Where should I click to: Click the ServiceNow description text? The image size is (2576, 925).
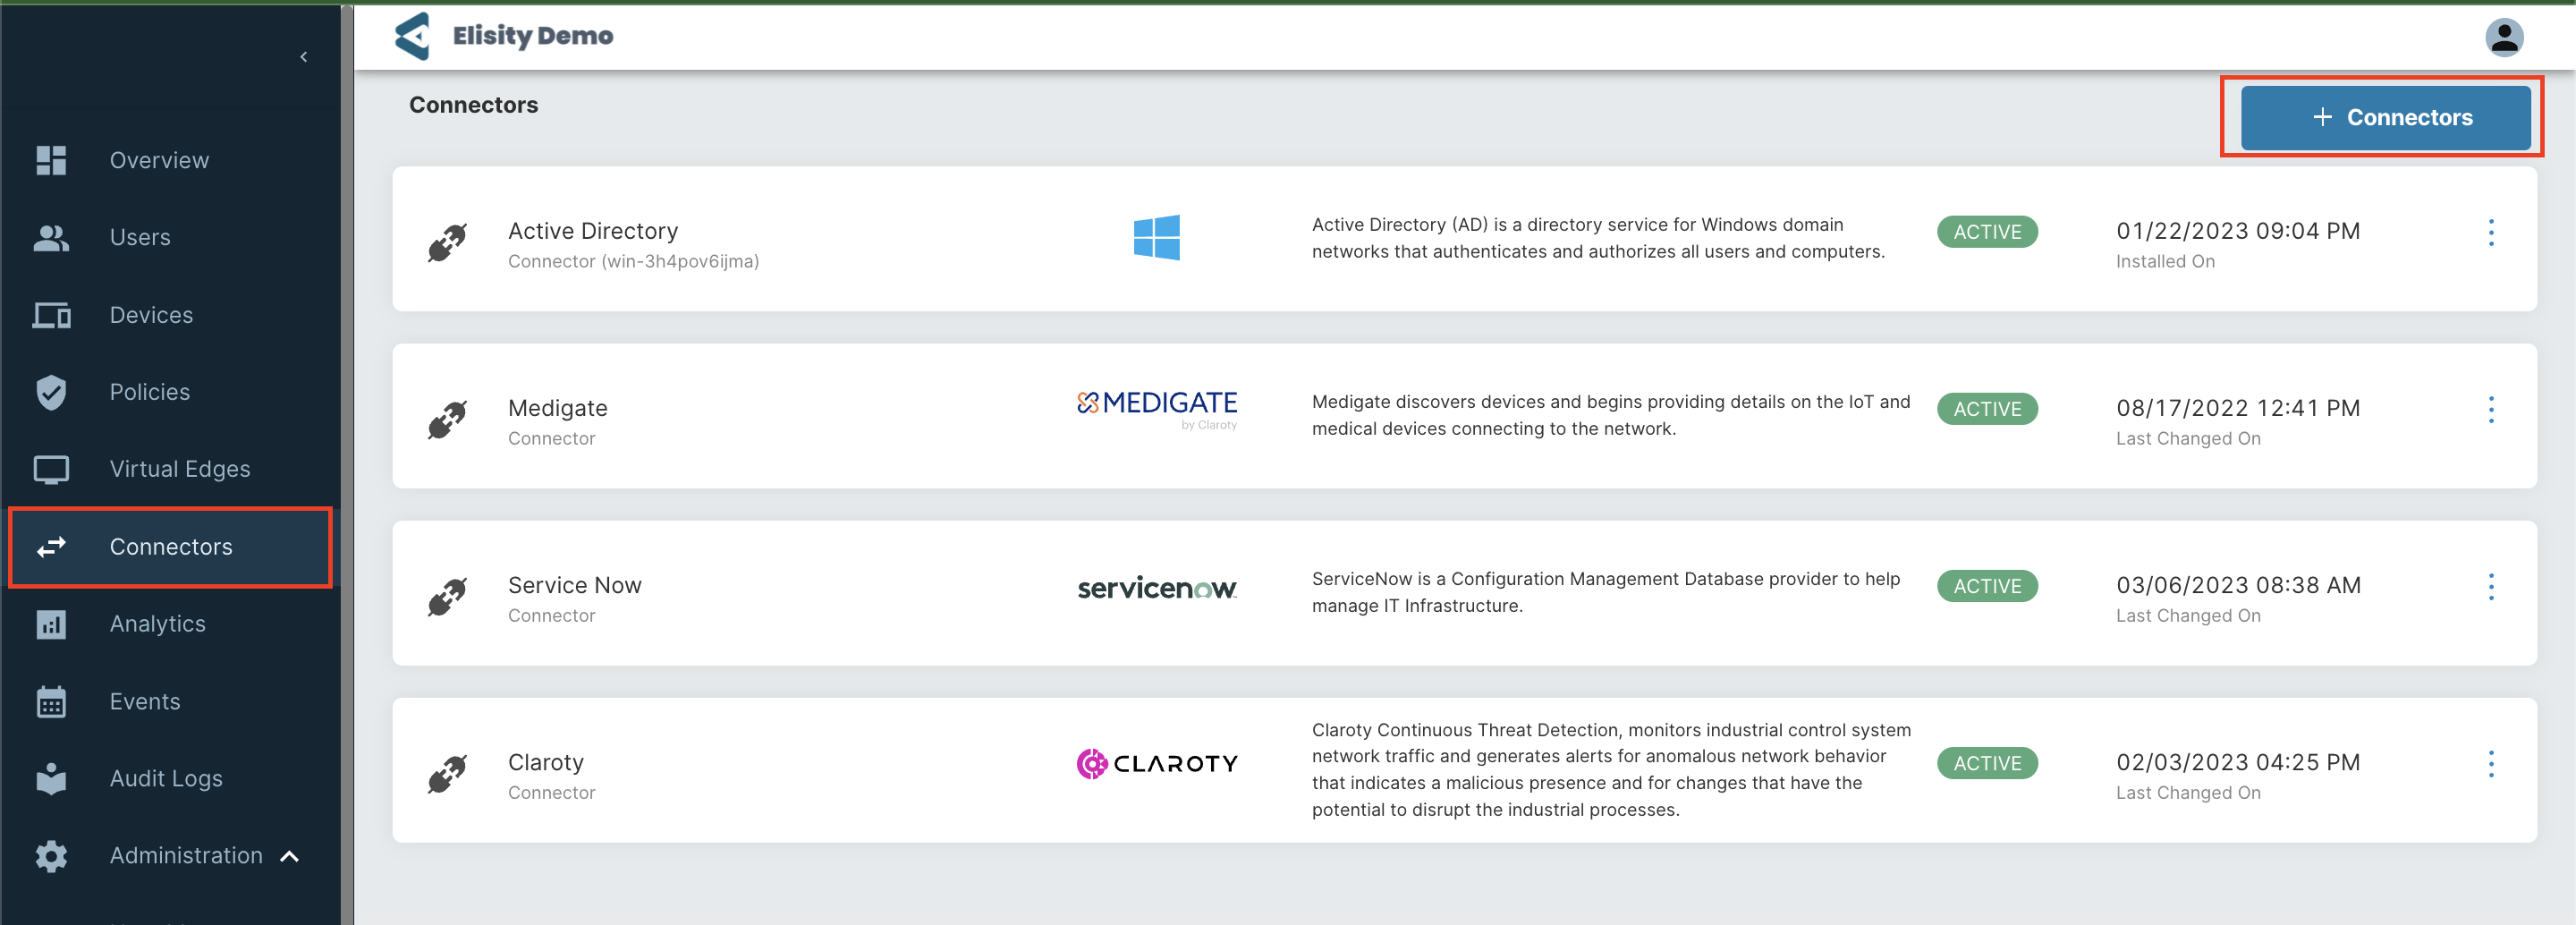pos(1606,592)
